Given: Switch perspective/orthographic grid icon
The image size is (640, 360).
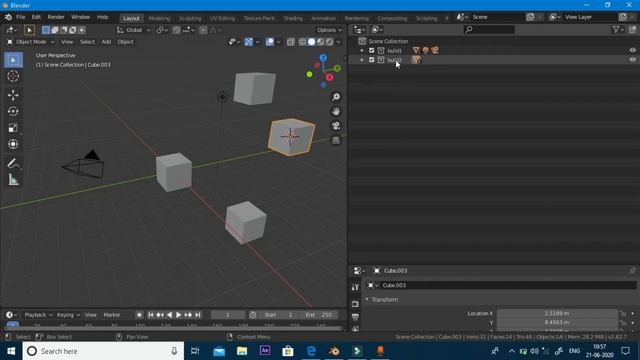Looking at the screenshot, I should [x=336, y=140].
